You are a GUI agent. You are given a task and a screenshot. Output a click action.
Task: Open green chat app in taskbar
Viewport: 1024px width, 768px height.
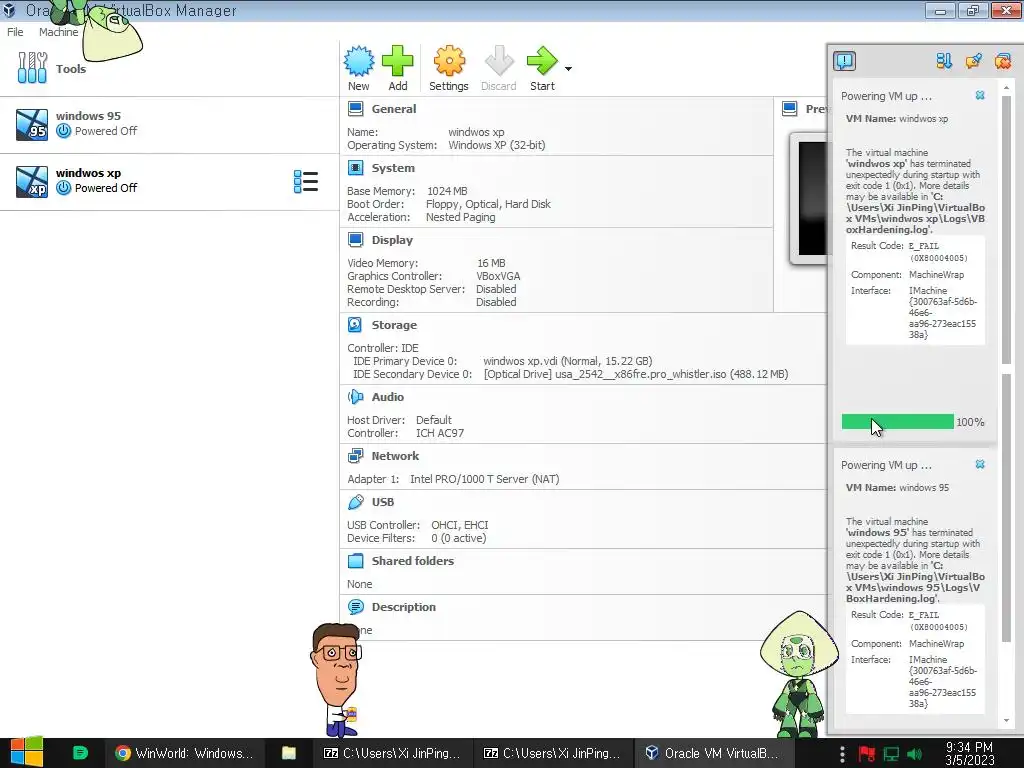pyautogui.click(x=80, y=753)
